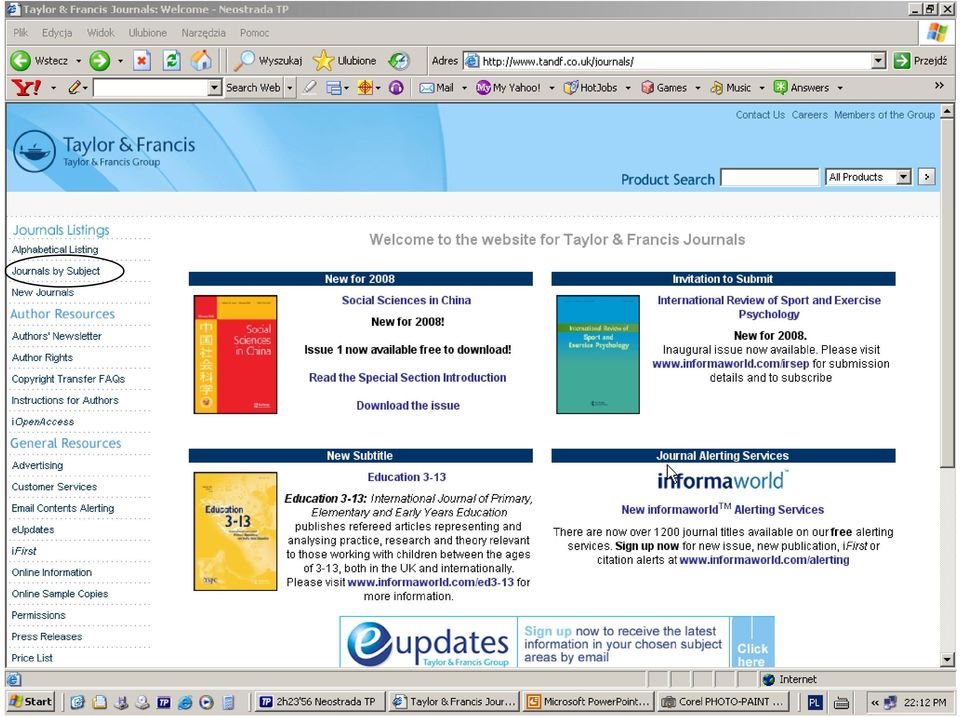Click Read the Special Section Introduction
Image resolution: width=960 pixels, height=717 pixels.
pos(407,378)
